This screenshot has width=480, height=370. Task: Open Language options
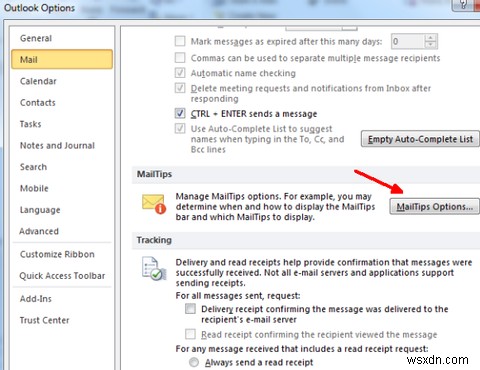(x=40, y=210)
